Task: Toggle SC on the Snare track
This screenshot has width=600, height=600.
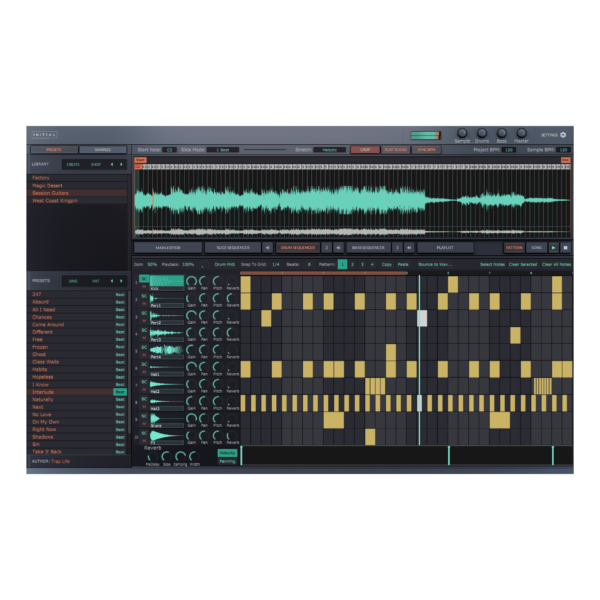Action: tap(144, 418)
